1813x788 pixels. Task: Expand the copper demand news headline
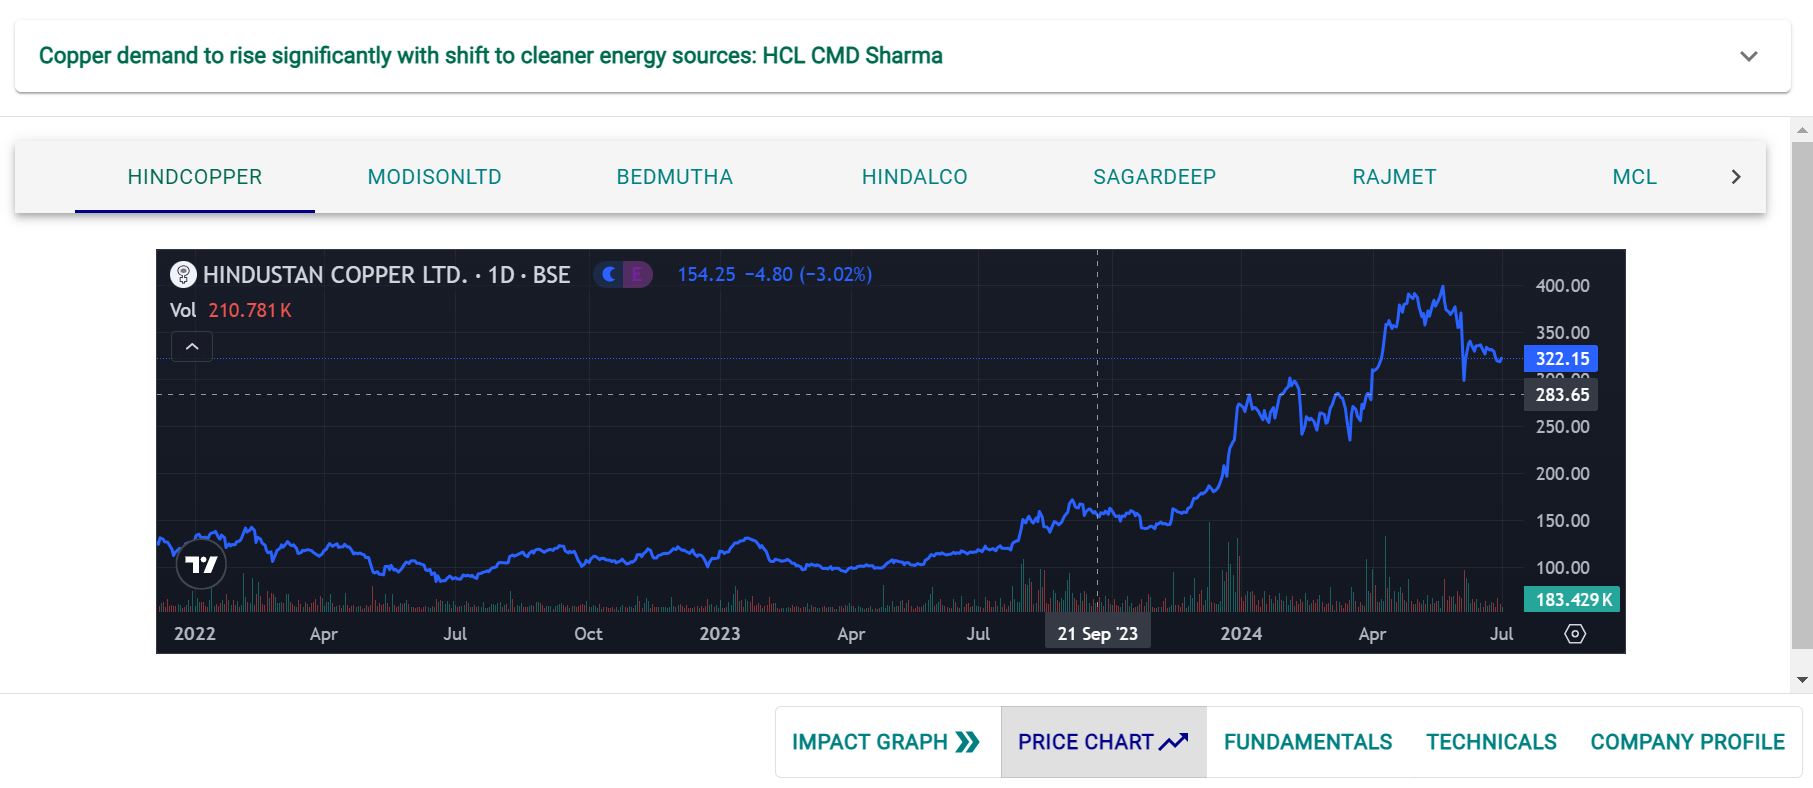1748,56
